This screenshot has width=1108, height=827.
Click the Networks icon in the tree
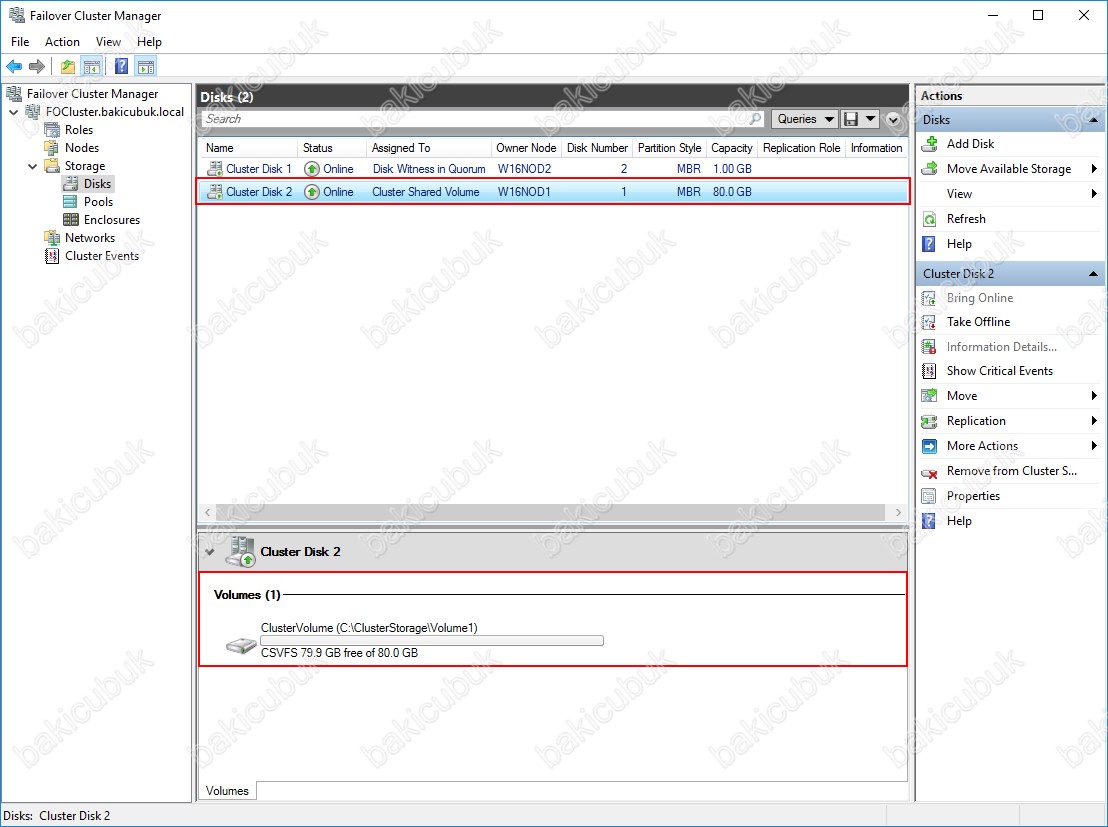click(x=52, y=237)
